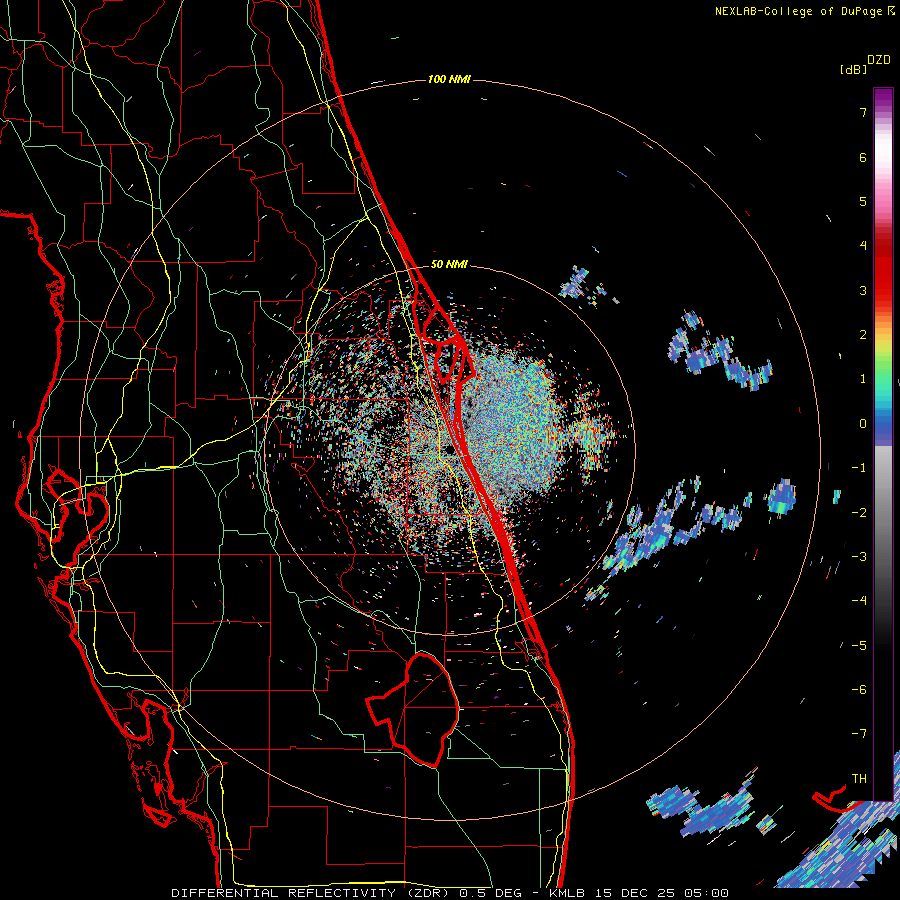Select the 6 value on color scale
The width and height of the screenshot is (900, 900).
[x=863, y=157]
